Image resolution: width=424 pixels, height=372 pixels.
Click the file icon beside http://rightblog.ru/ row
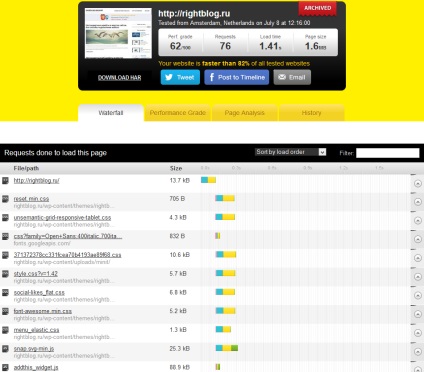(x=5, y=181)
